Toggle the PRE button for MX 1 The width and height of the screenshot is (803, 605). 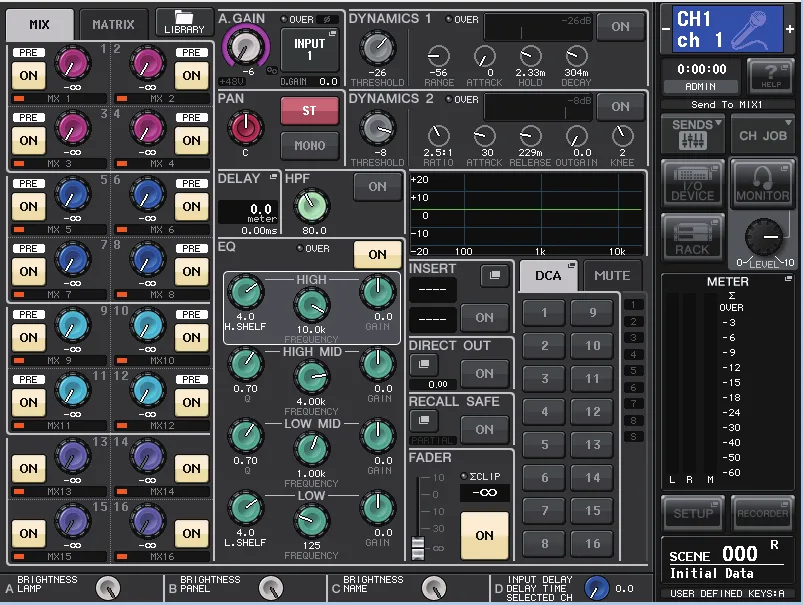pyautogui.click(x=28, y=52)
